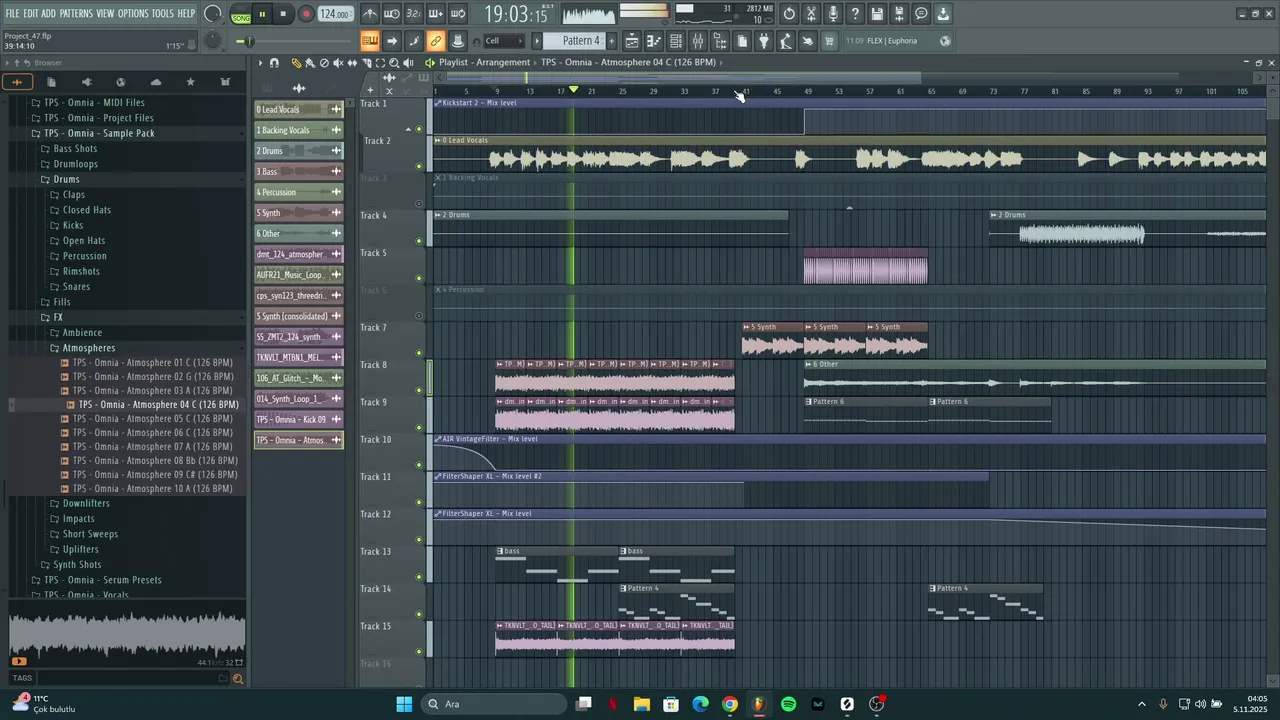Viewport: 1280px width, 720px height.
Task: Click the microphone one-click recording icon
Action: (x=833, y=14)
